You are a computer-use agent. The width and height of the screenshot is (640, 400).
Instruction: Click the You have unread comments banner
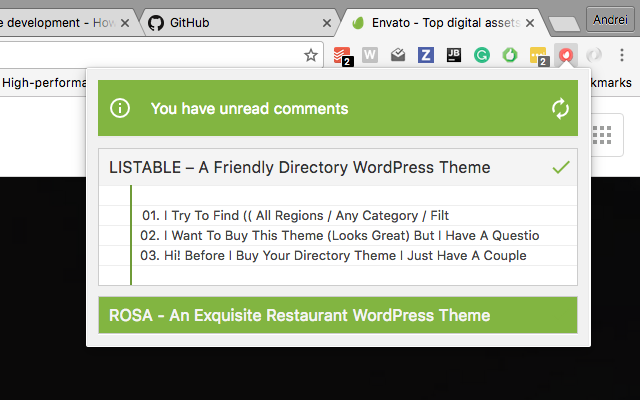(338, 108)
